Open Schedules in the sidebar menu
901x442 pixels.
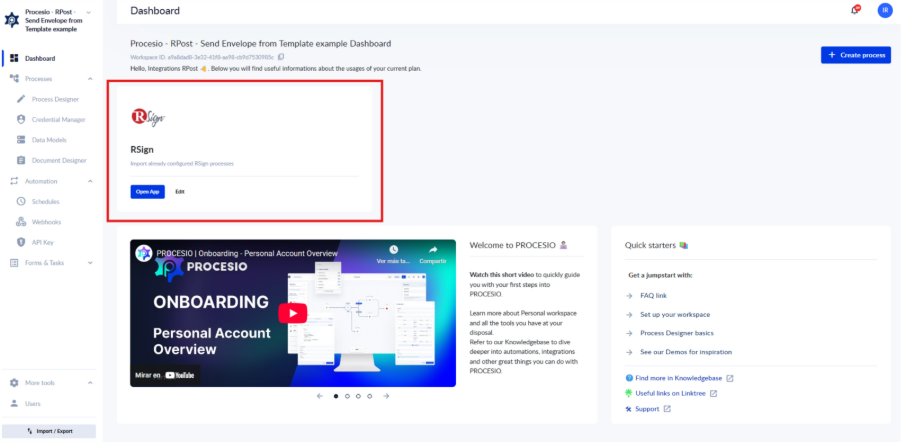(46, 201)
